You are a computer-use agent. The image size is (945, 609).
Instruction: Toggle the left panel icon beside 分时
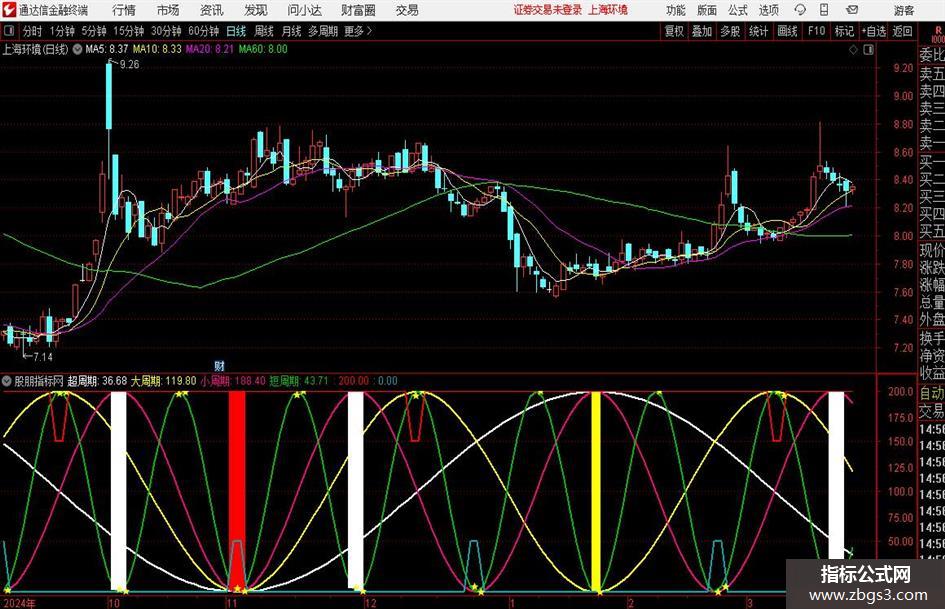pos(9,31)
